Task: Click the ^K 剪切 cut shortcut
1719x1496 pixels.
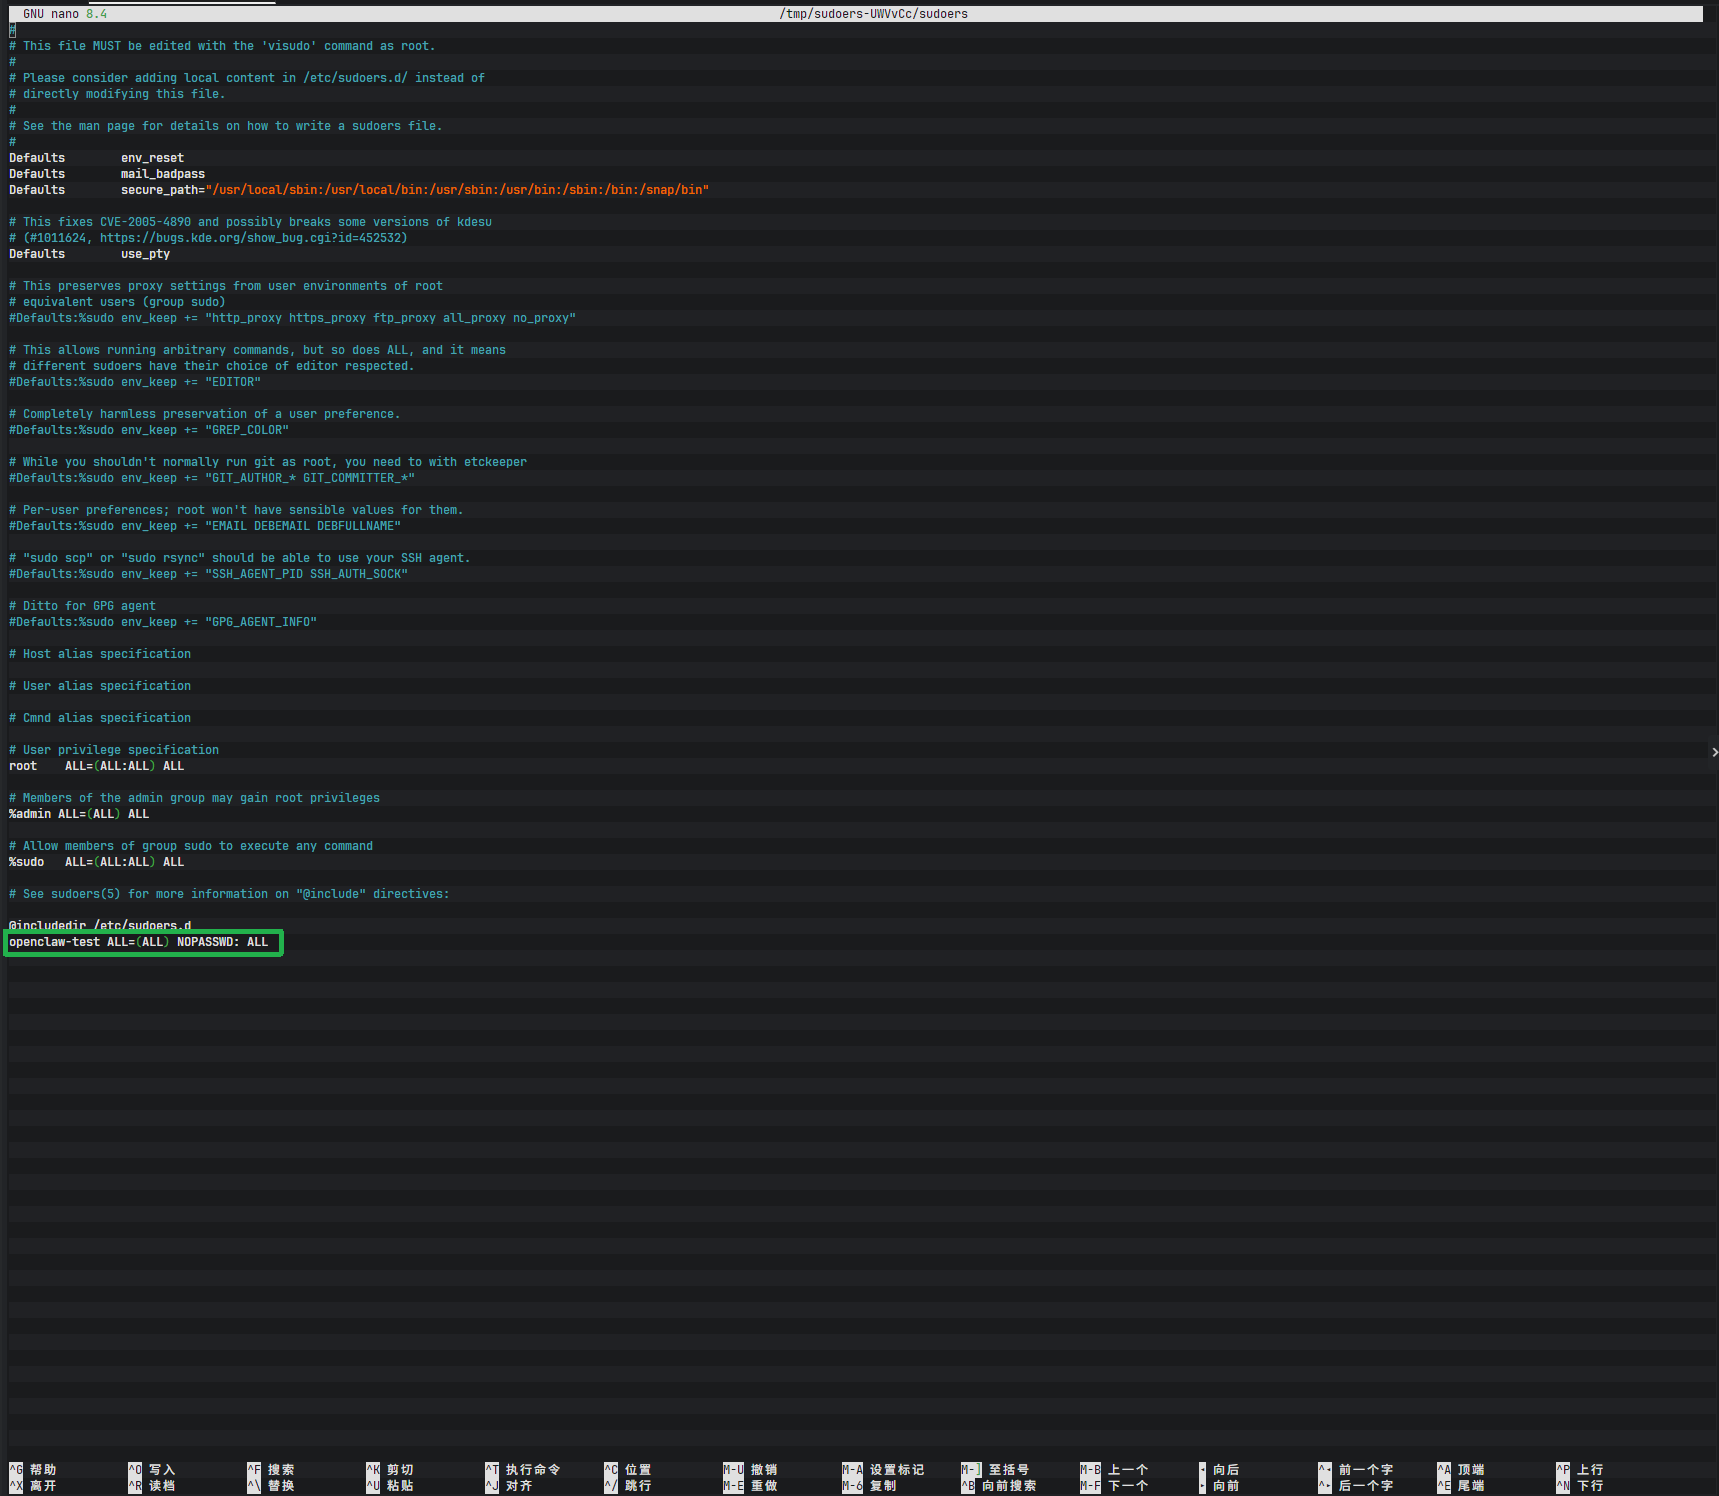Action: (x=390, y=1470)
